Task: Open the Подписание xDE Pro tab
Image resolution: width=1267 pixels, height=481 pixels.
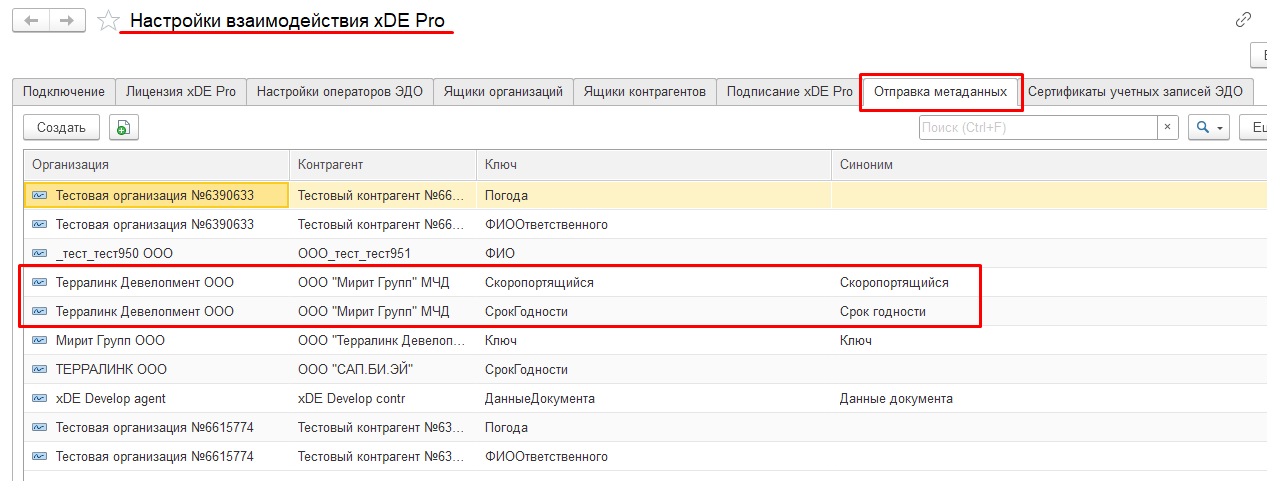Action: (790, 91)
